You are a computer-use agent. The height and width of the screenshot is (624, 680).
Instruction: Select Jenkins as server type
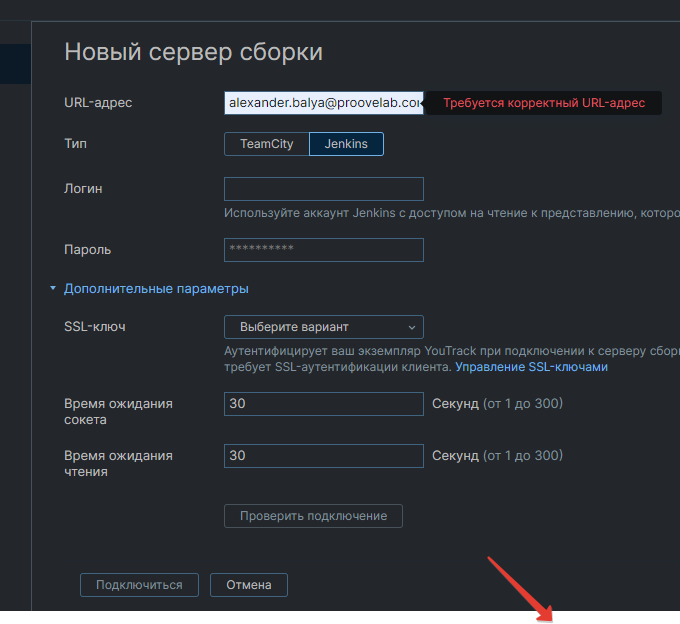(346, 144)
